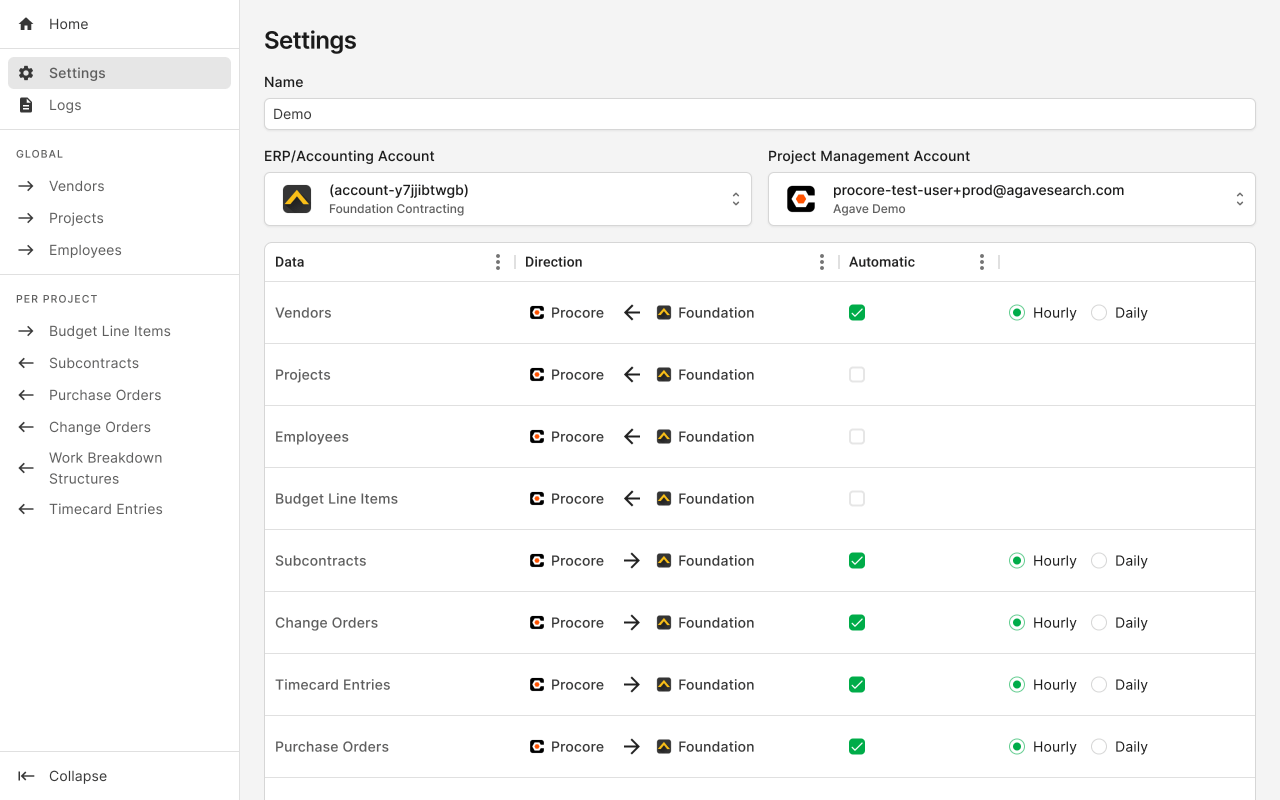Screen dimensions: 1280x800
Task: Click the left arrow icon beside Timecard Entries sidebar
Action: (x=26, y=509)
